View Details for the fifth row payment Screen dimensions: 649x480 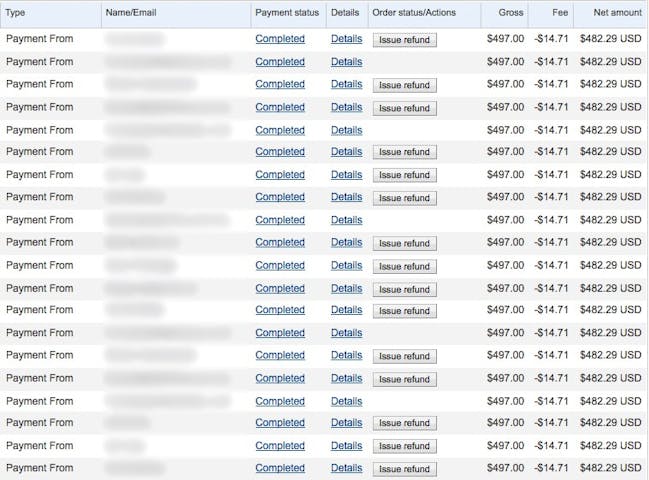tap(346, 130)
